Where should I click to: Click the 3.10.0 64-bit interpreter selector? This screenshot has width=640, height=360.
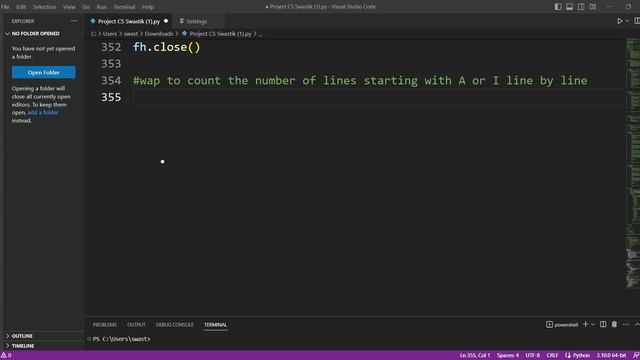pyautogui.click(x=611, y=356)
